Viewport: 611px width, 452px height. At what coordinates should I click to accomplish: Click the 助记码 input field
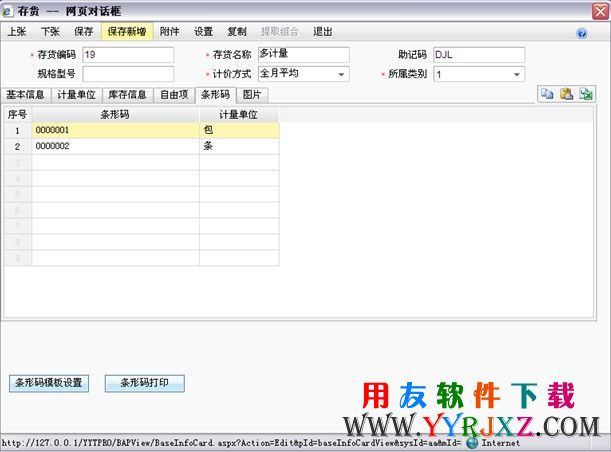point(479,55)
